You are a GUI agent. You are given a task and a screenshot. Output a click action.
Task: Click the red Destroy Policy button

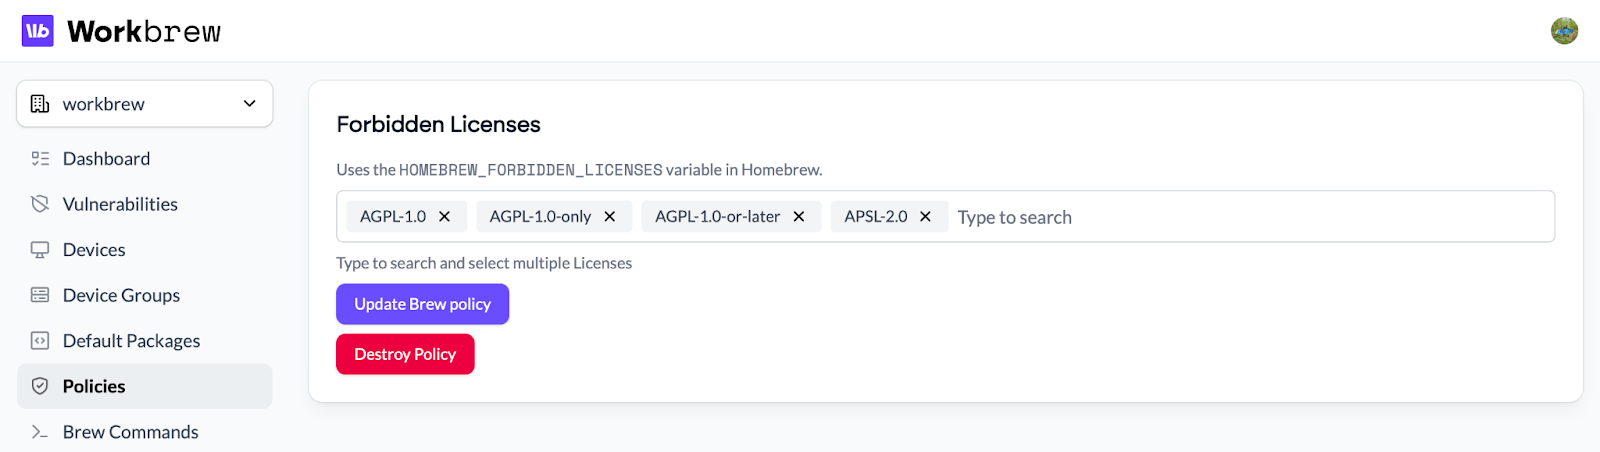click(405, 354)
